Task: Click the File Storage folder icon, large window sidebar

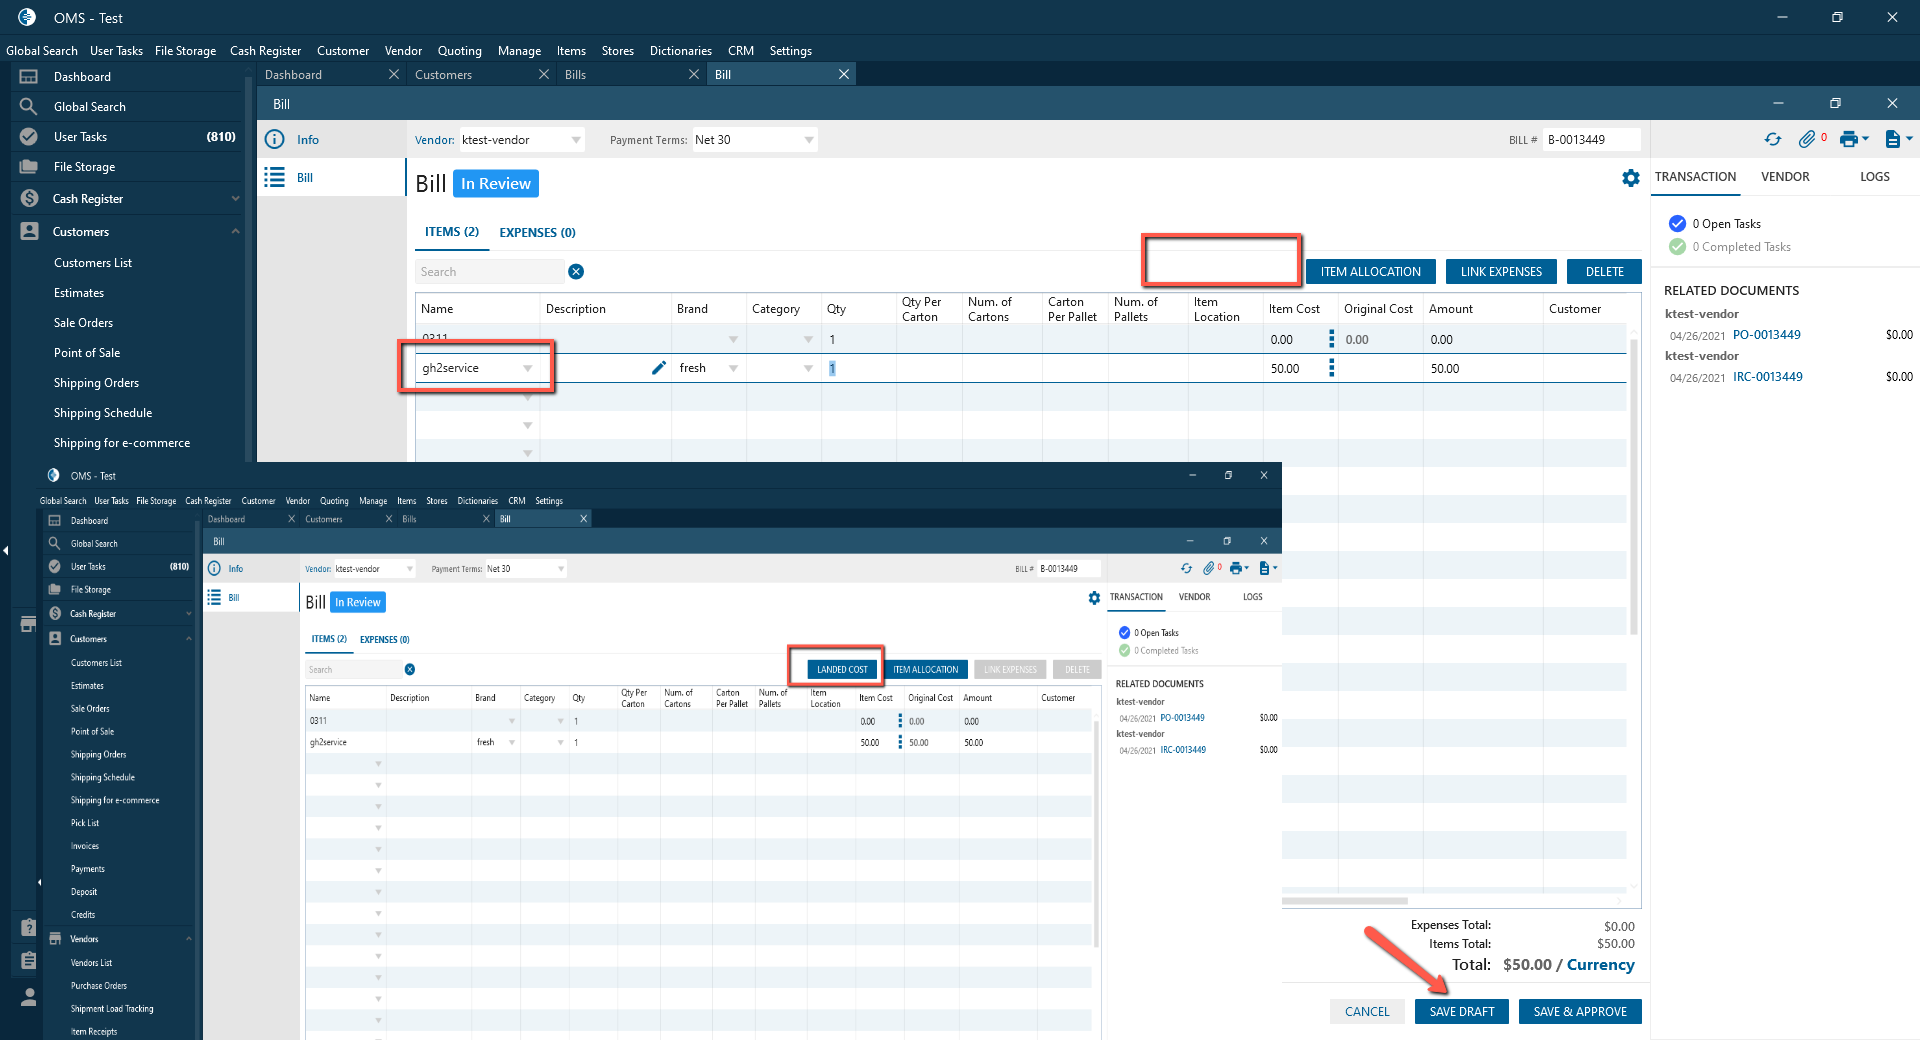Action: [29, 167]
